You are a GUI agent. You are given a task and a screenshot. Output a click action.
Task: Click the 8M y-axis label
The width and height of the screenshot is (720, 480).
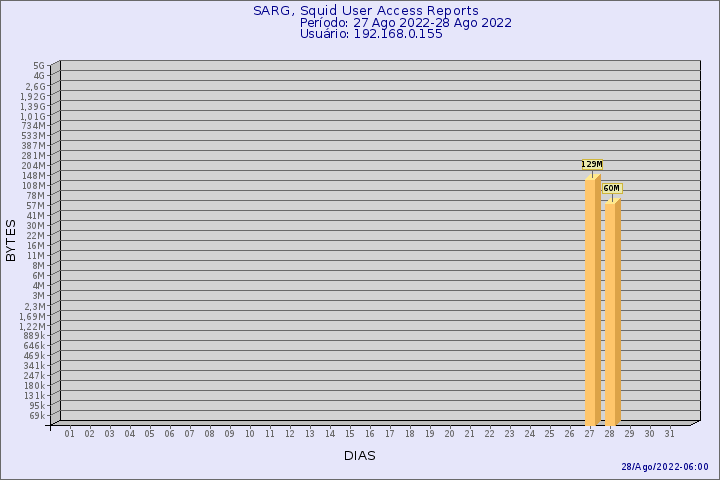tap(39, 265)
